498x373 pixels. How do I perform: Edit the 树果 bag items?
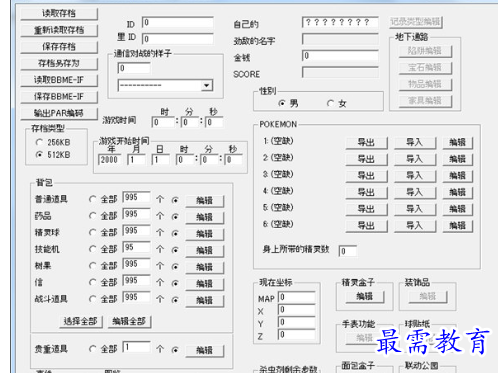pyautogui.click(x=205, y=267)
